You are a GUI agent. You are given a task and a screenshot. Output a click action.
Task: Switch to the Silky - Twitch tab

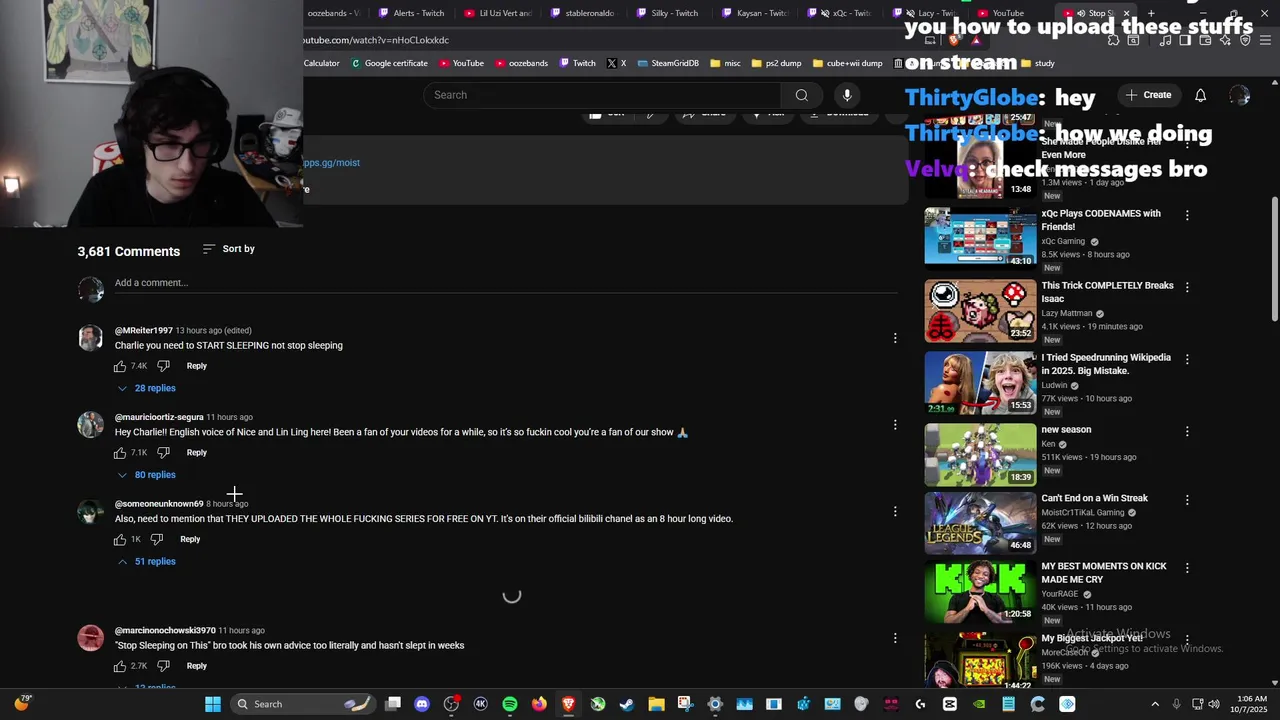tap(671, 13)
